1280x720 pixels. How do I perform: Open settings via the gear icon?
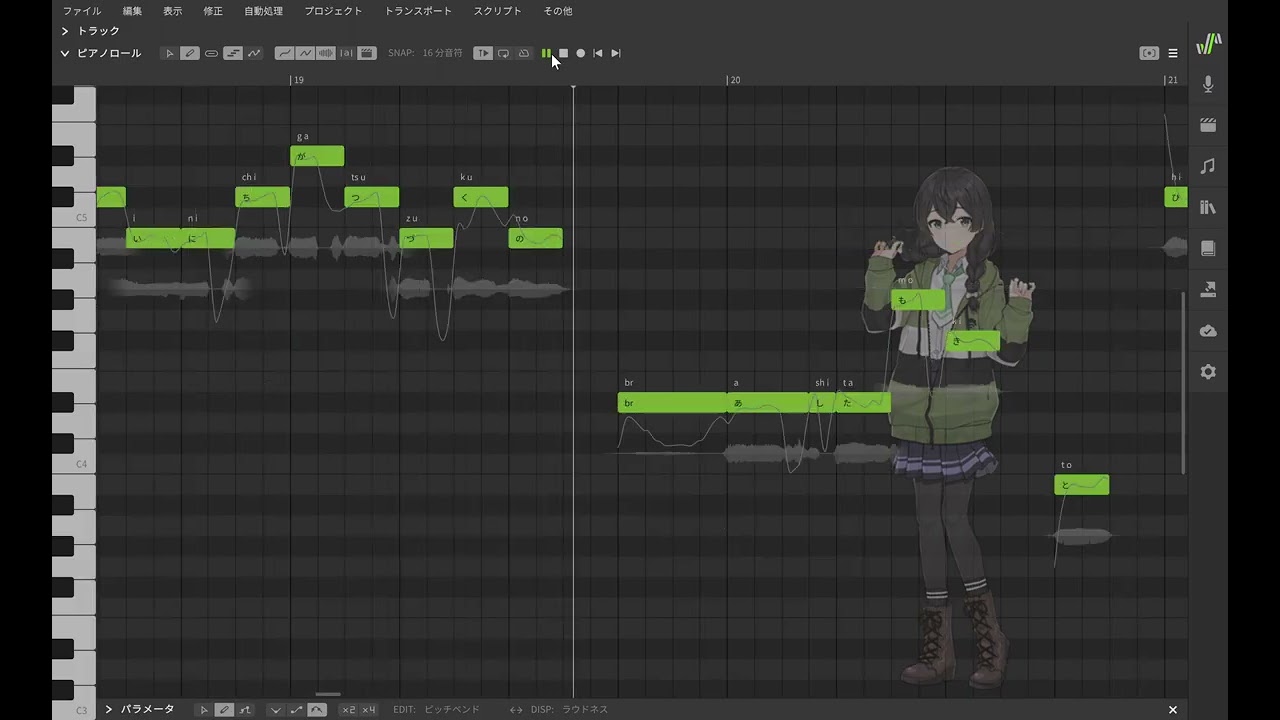point(1208,372)
